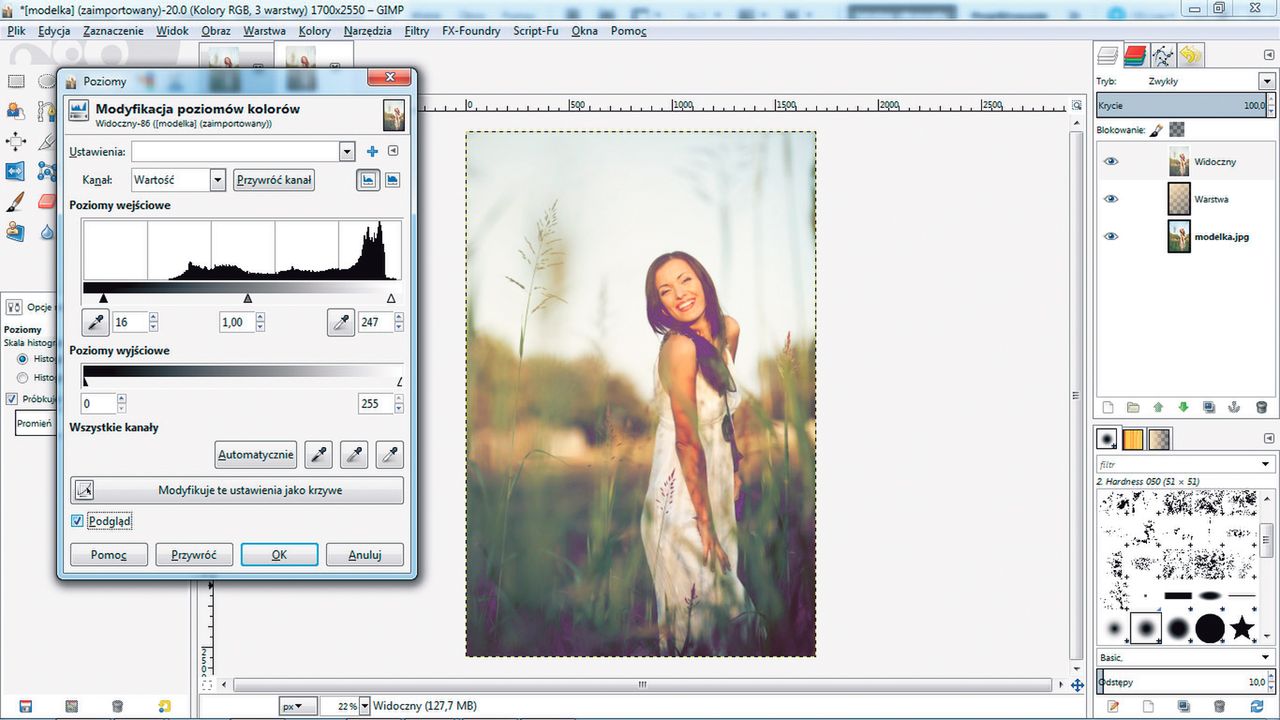Open the Basic brush tag dropdown
Viewport: 1280px width, 720px height.
point(1266,657)
